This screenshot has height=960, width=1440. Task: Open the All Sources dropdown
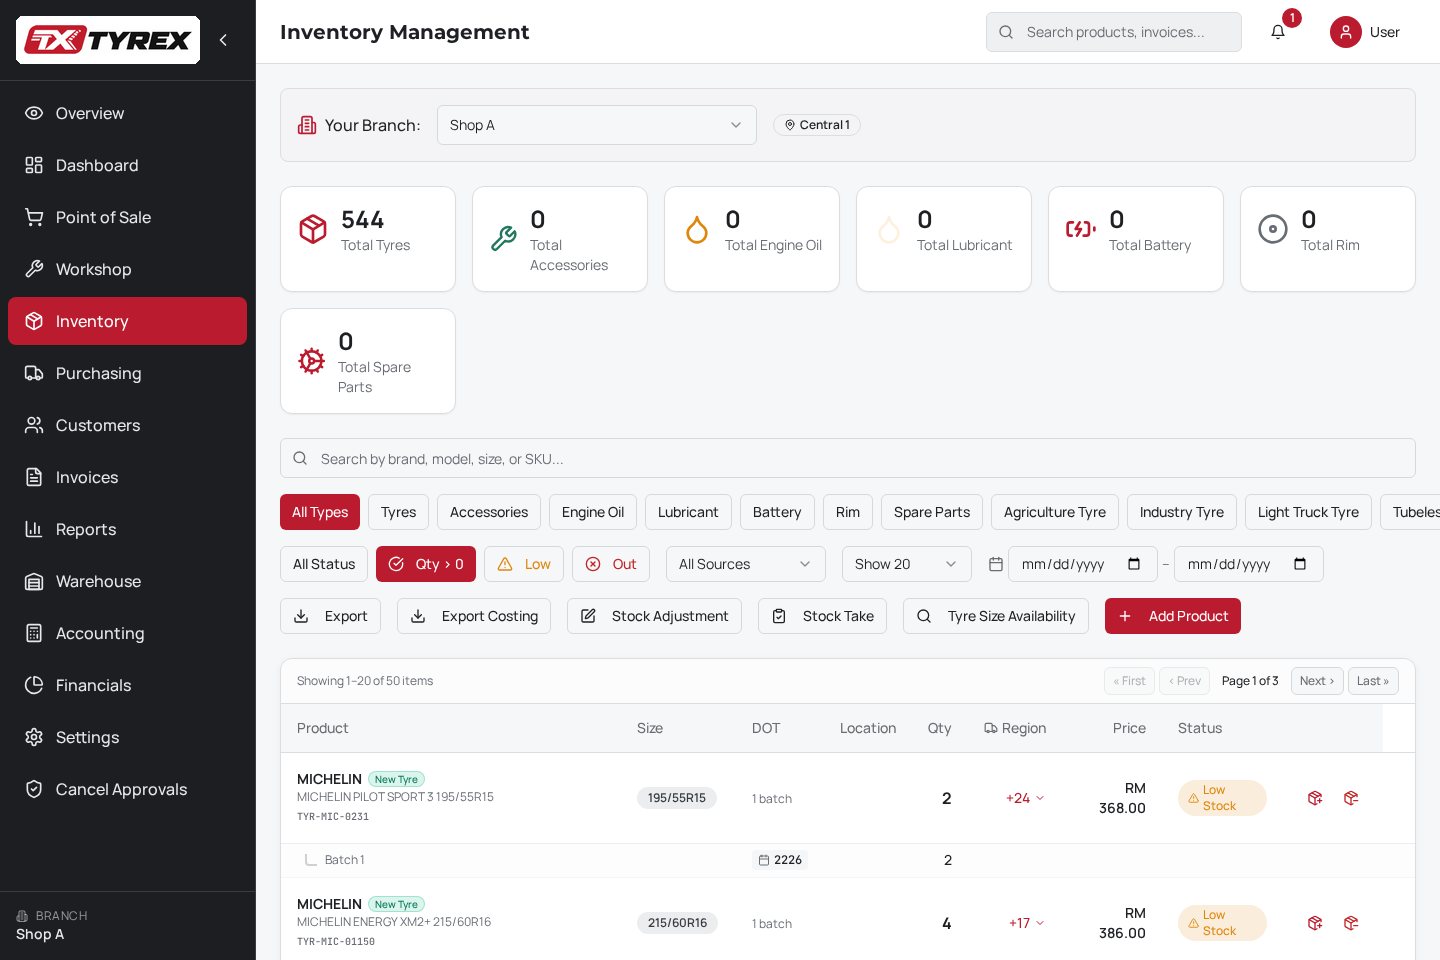pos(746,564)
